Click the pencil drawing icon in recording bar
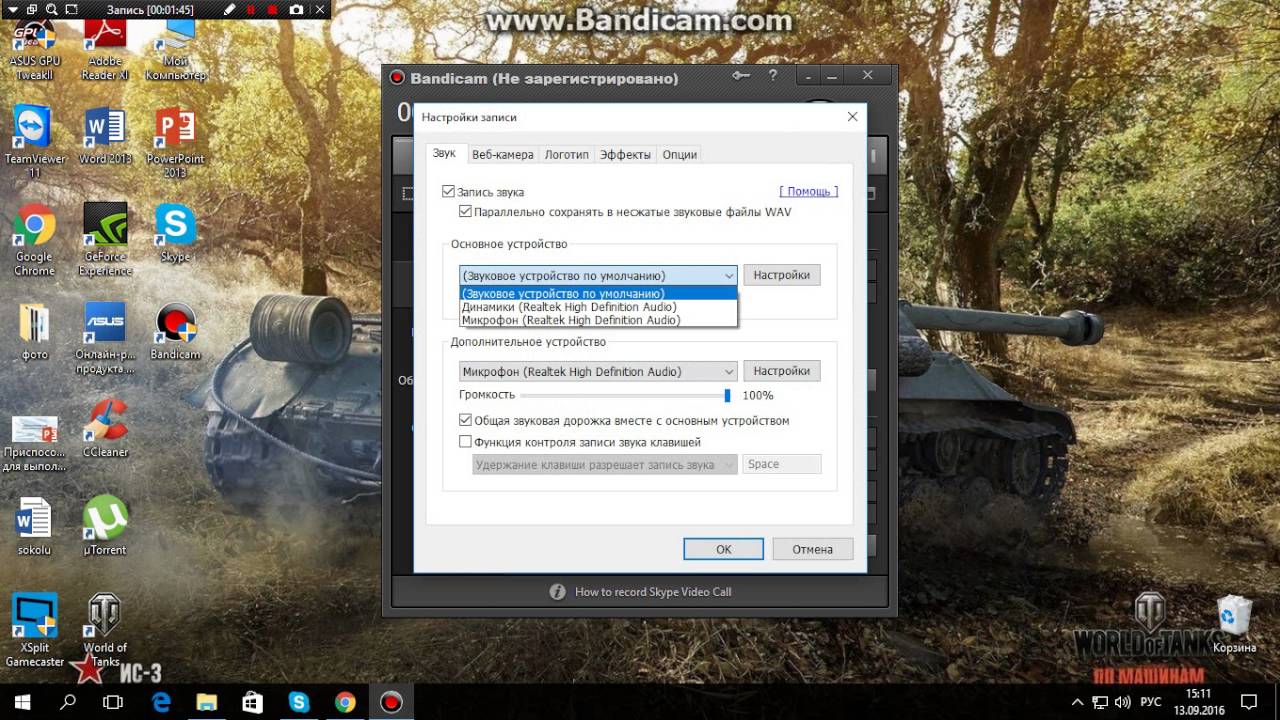The height and width of the screenshot is (720, 1280). click(x=230, y=9)
